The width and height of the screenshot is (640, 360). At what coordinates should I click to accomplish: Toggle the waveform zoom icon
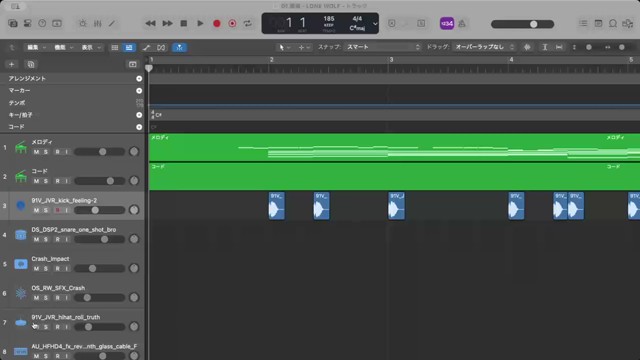tap(527, 47)
